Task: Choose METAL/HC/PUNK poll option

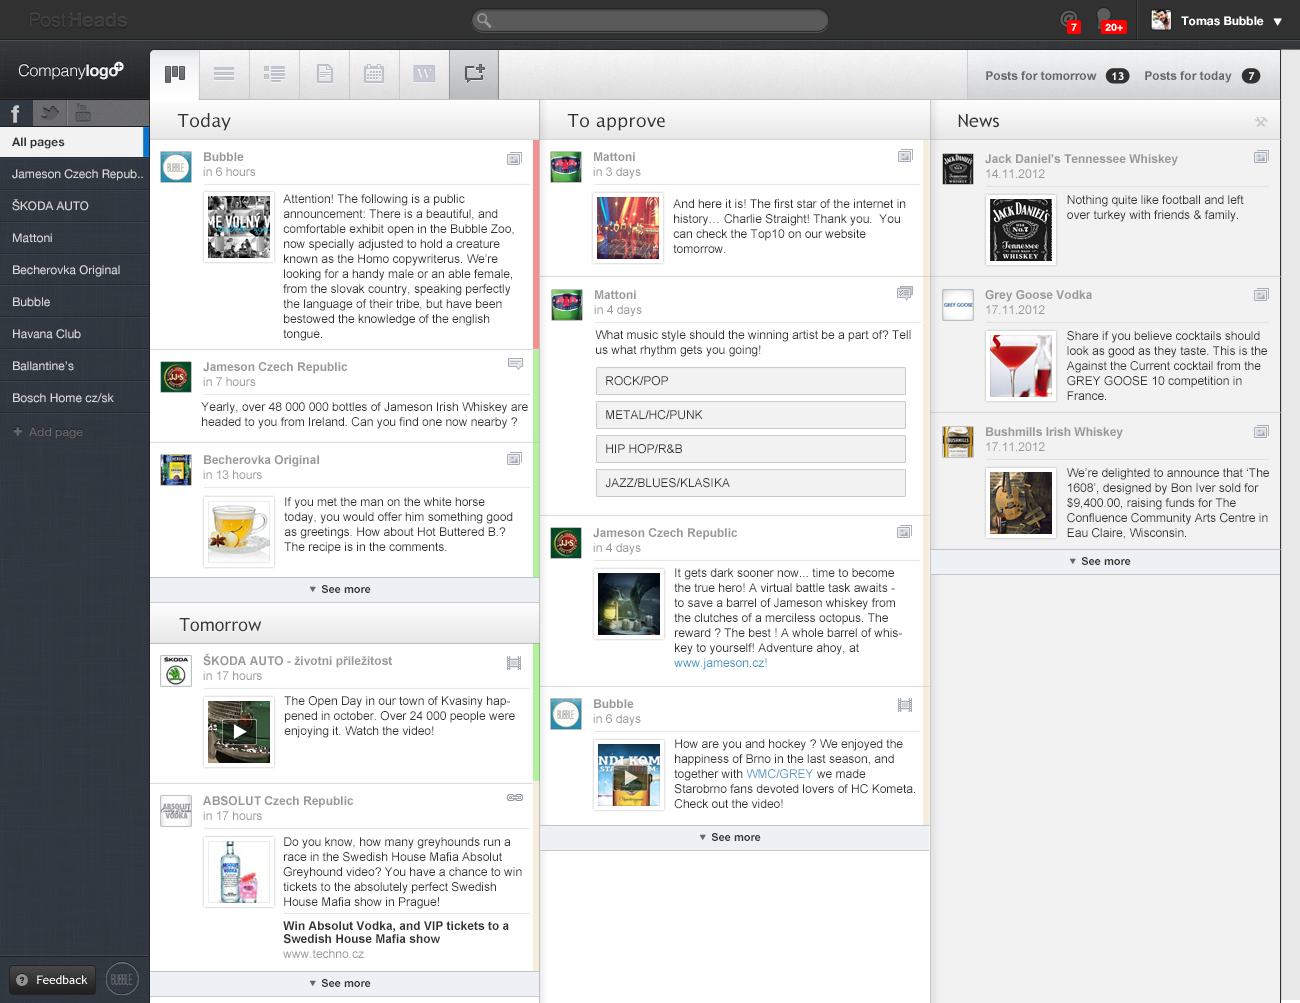Action: [751, 415]
